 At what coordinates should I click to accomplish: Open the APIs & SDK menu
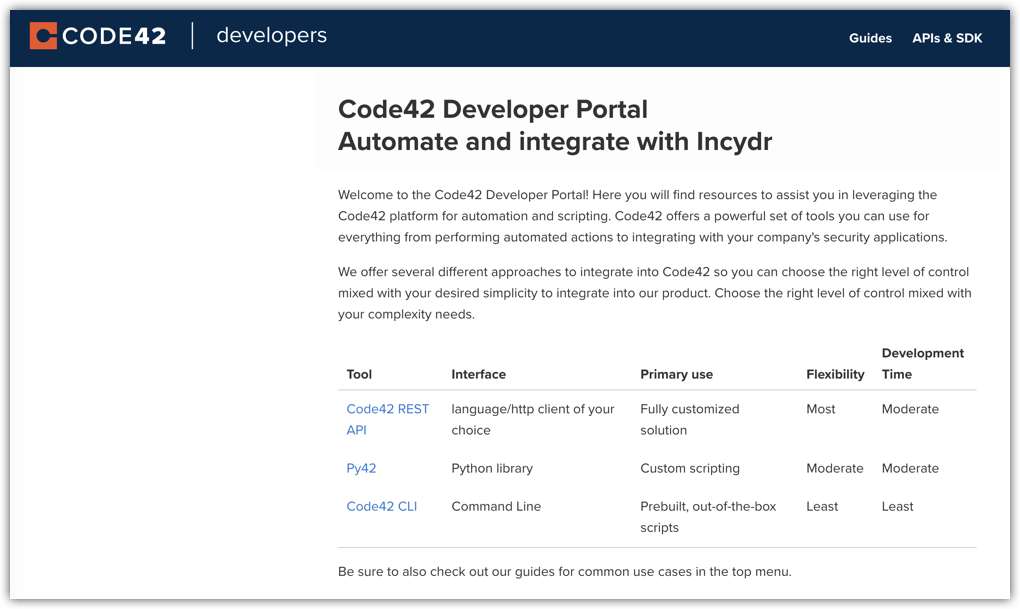[x=946, y=38]
